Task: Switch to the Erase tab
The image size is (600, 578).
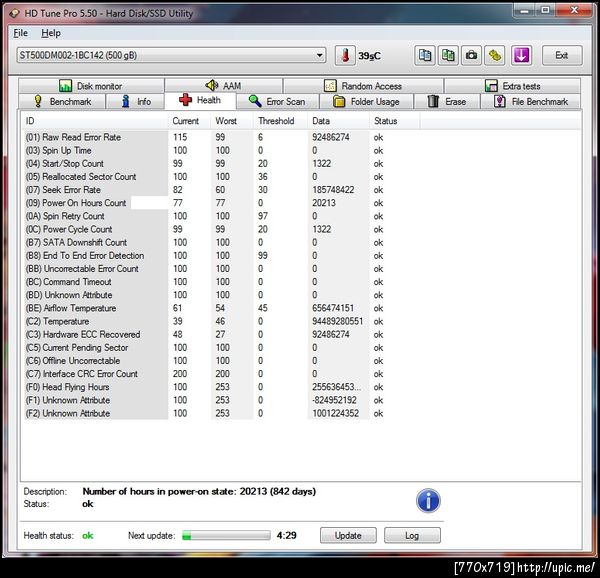Action: click(447, 101)
